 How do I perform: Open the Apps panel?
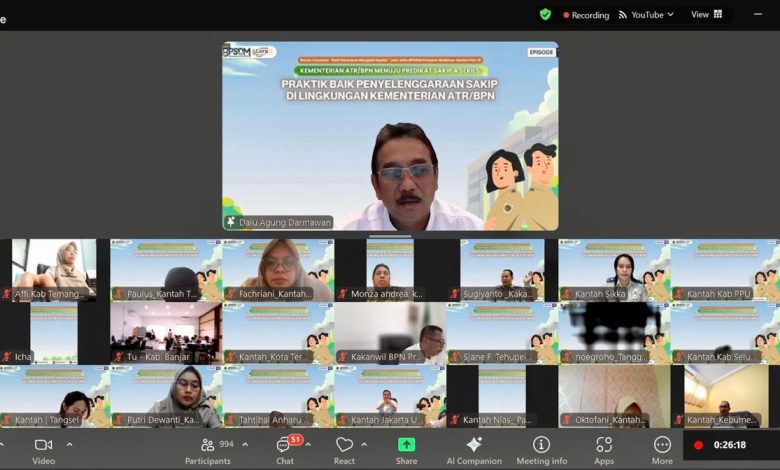pos(604,449)
